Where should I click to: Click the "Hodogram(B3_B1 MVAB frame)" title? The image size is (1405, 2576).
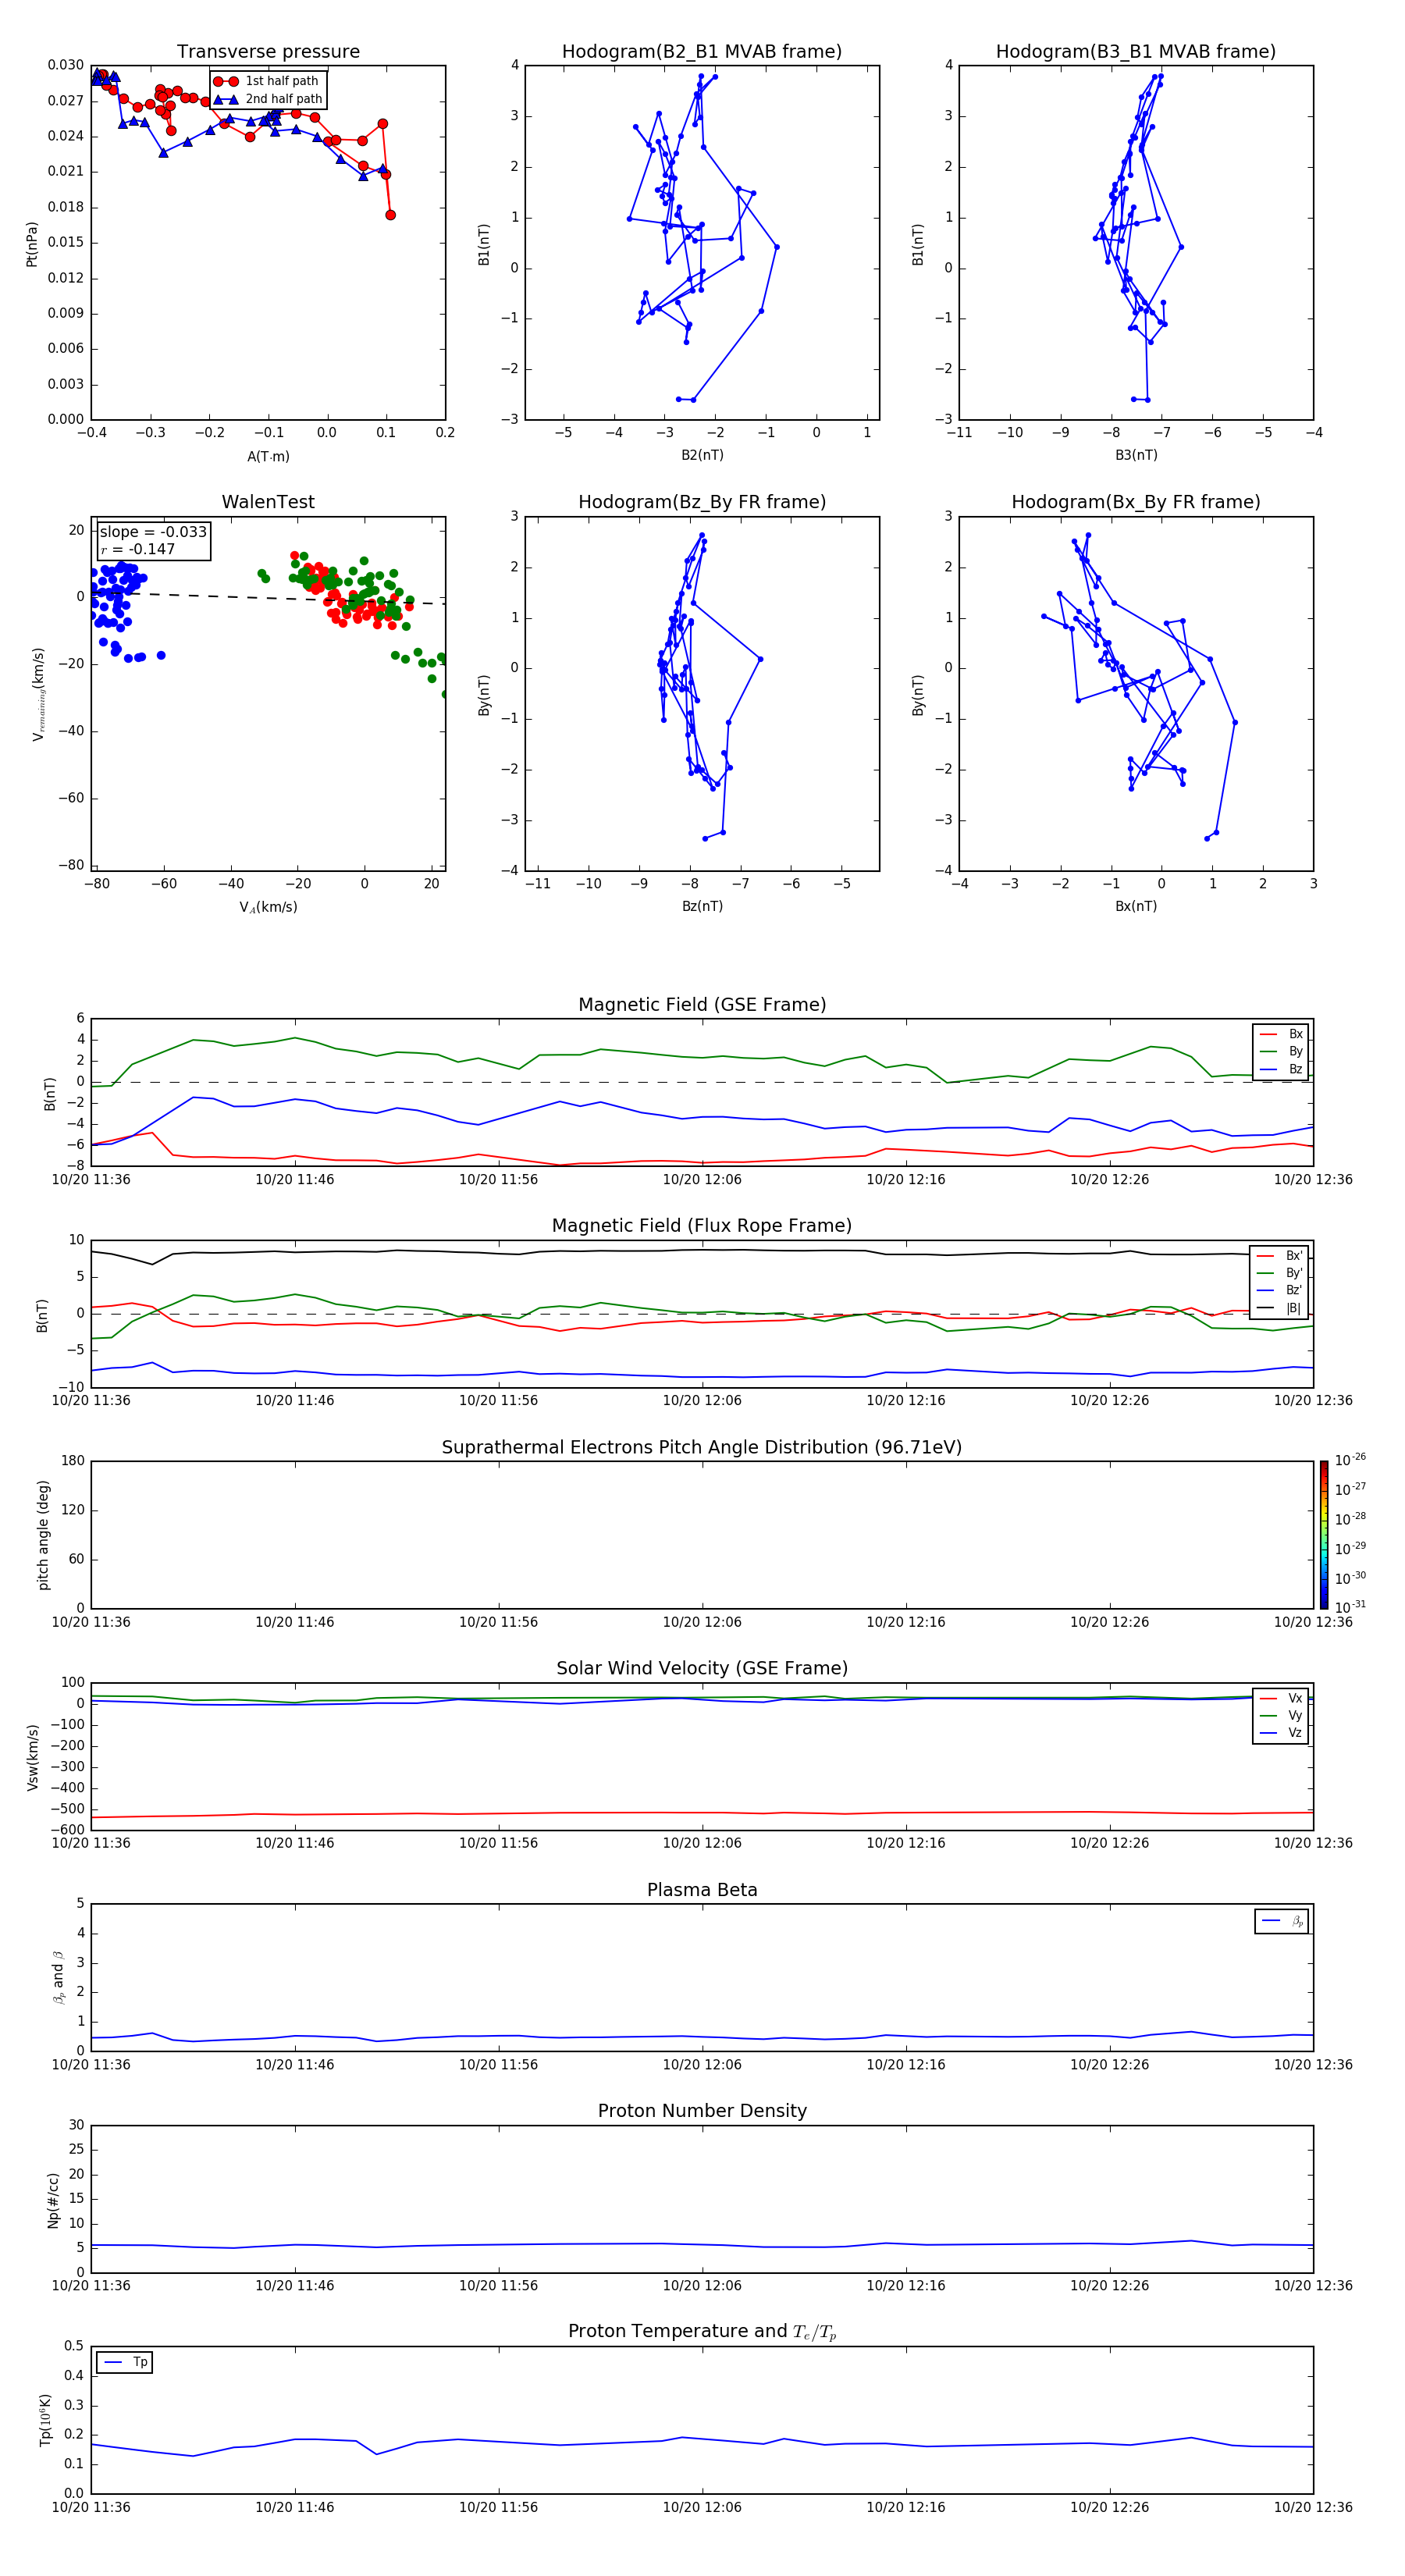1136,52
